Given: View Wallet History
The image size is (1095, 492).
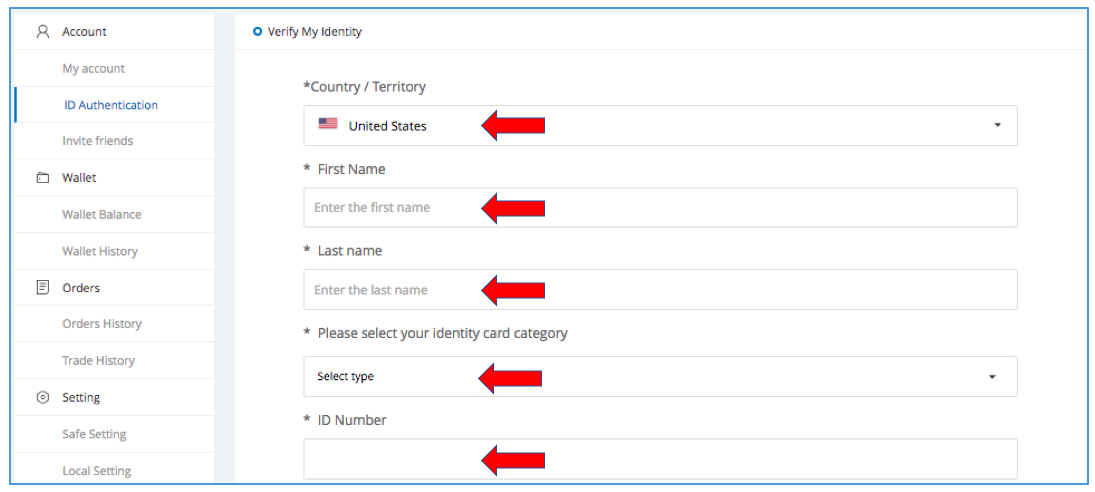Looking at the screenshot, I should pyautogui.click(x=100, y=251).
